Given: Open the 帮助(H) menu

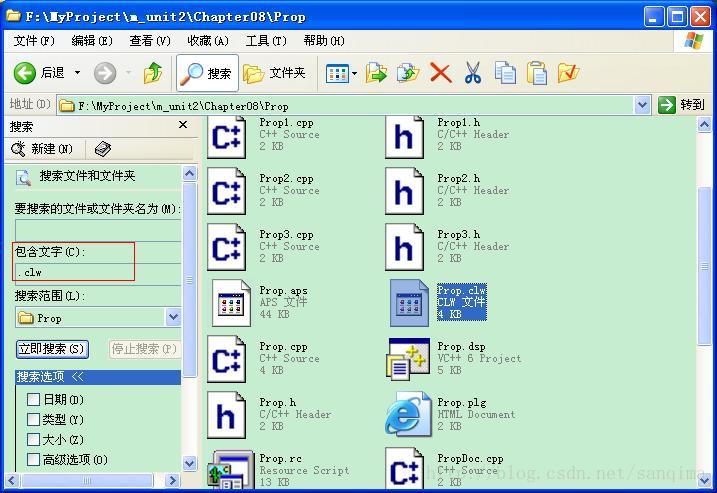Looking at the screenshot, I should (324, 41).
